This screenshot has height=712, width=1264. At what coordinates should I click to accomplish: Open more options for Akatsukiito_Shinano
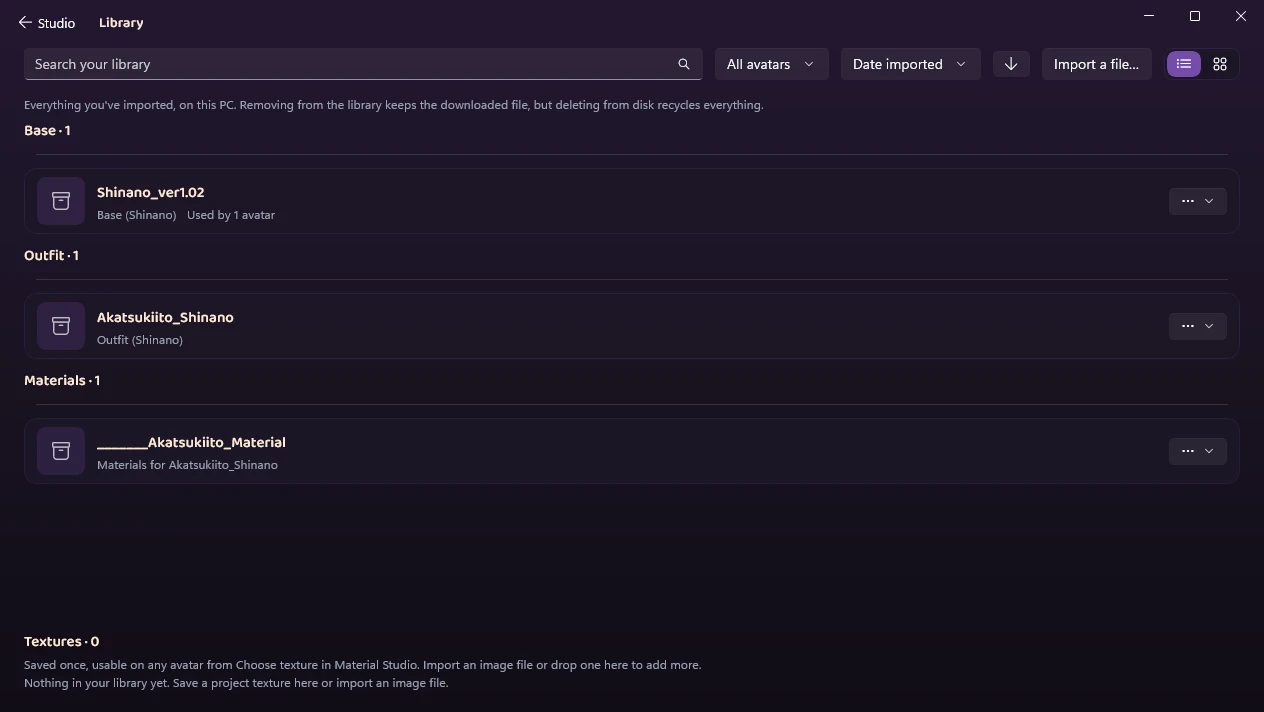[x=1197, y=326]
